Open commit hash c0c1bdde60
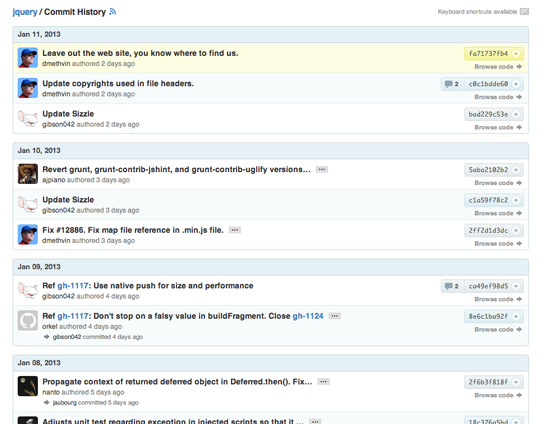Screen dimensions: 550x424 pos(488,84)
